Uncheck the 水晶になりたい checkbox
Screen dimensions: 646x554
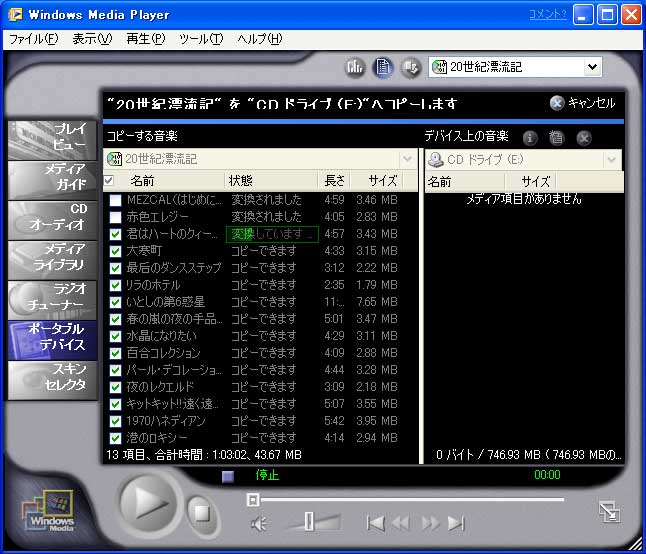pos(115,336)
